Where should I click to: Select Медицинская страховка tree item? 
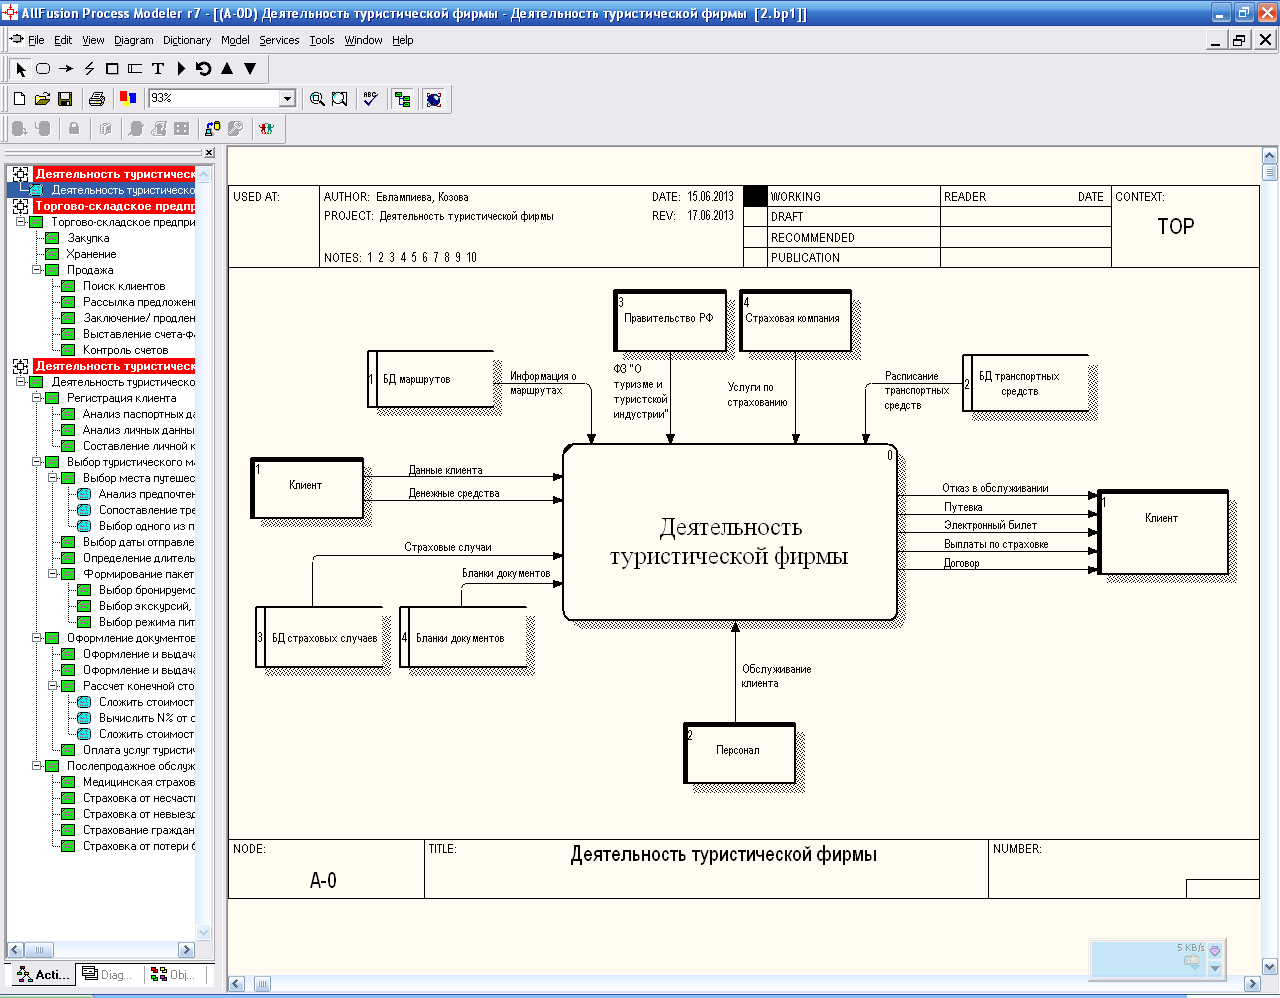pyautogui.click(x=138, y=782)
